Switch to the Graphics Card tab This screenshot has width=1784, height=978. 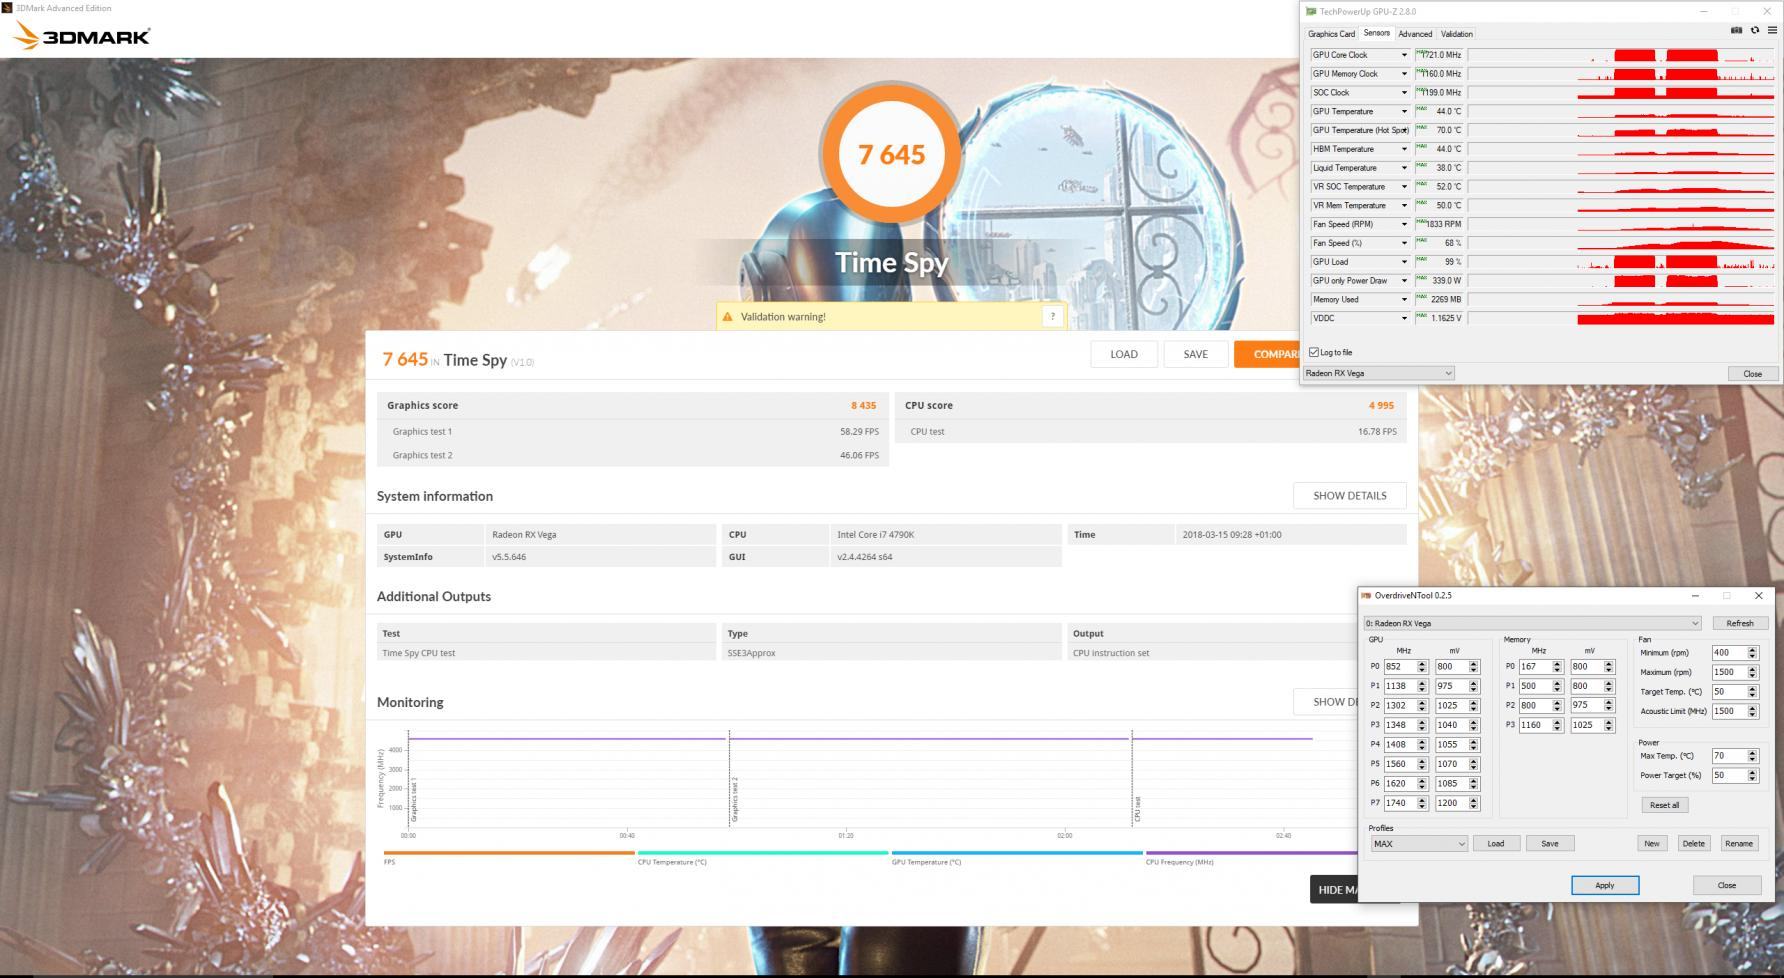pyautogui.click(x=1331, y=34)
